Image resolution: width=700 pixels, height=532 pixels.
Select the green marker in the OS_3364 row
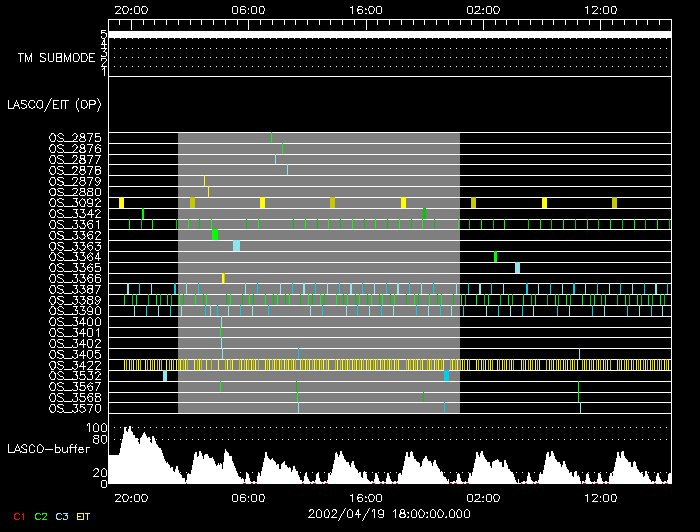click(x=495, y=257)
